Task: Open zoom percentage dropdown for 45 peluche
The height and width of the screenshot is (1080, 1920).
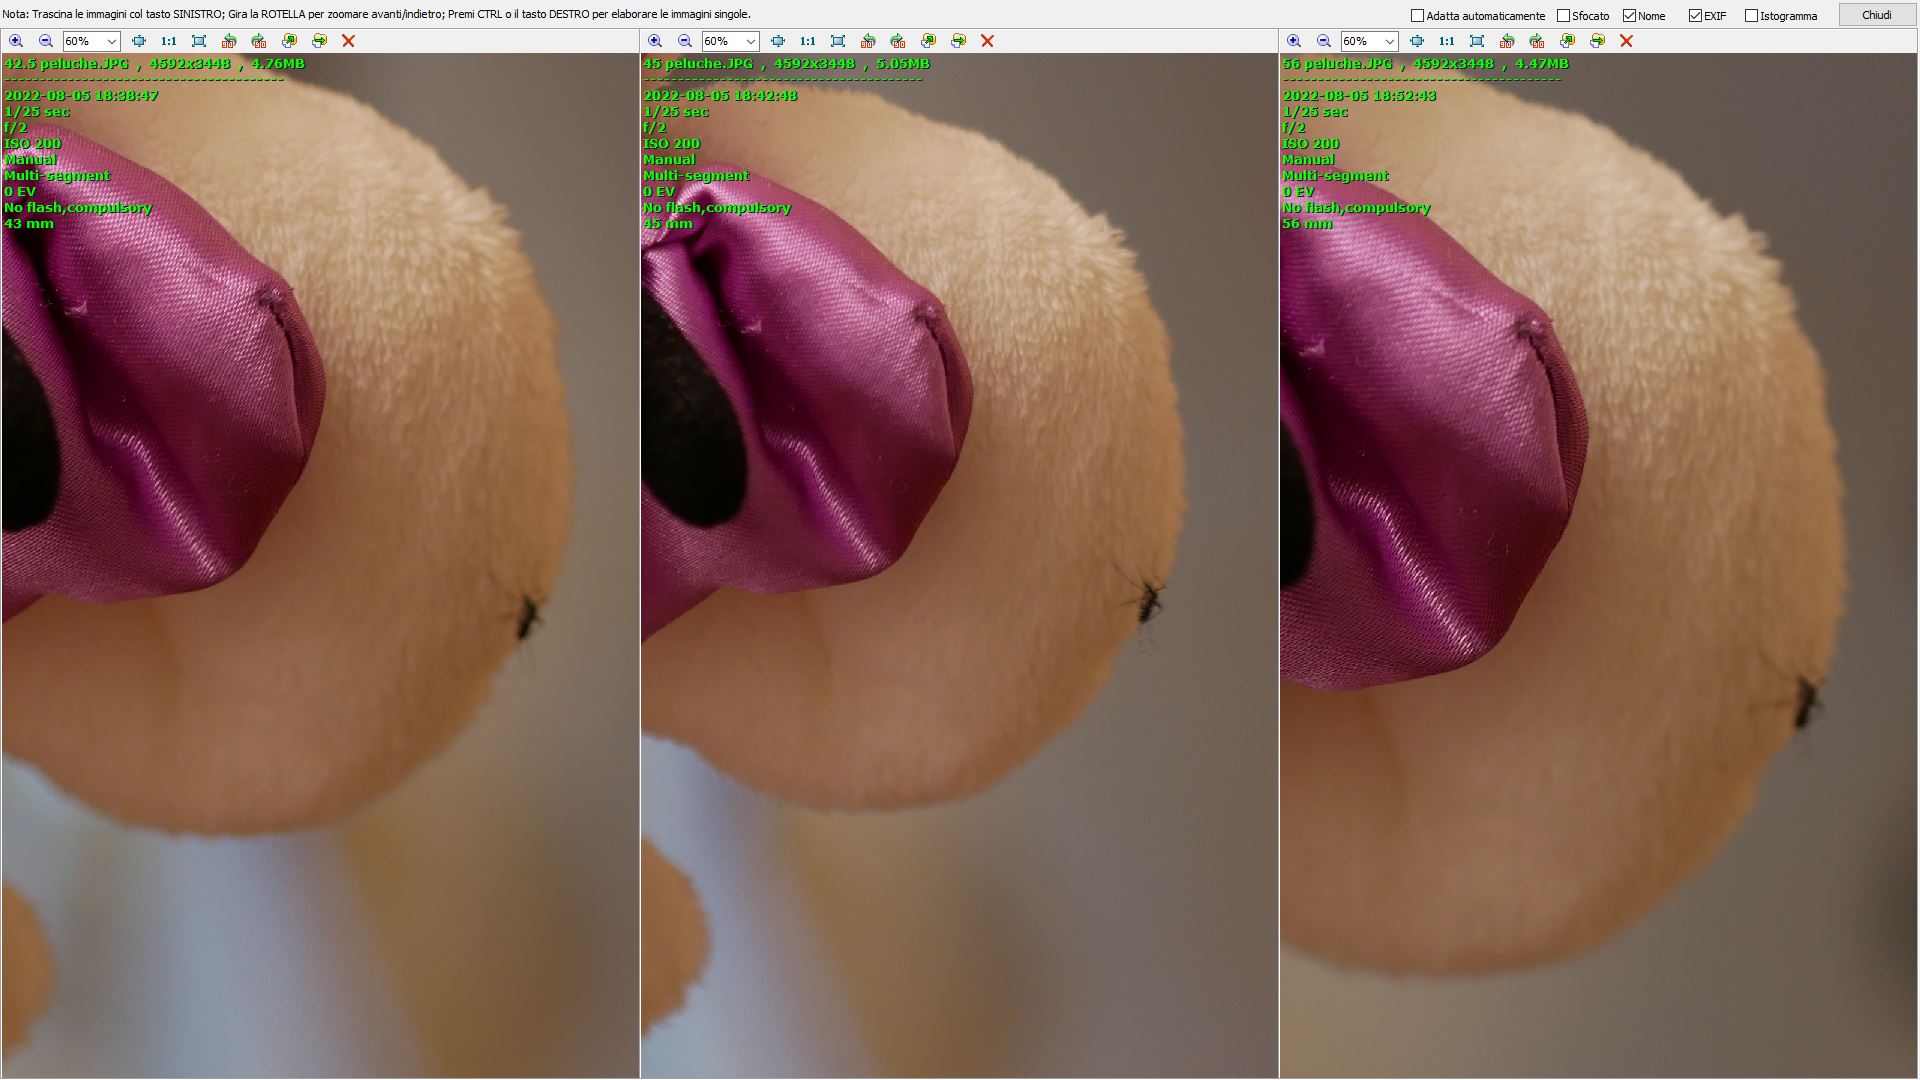Action: 751,41
